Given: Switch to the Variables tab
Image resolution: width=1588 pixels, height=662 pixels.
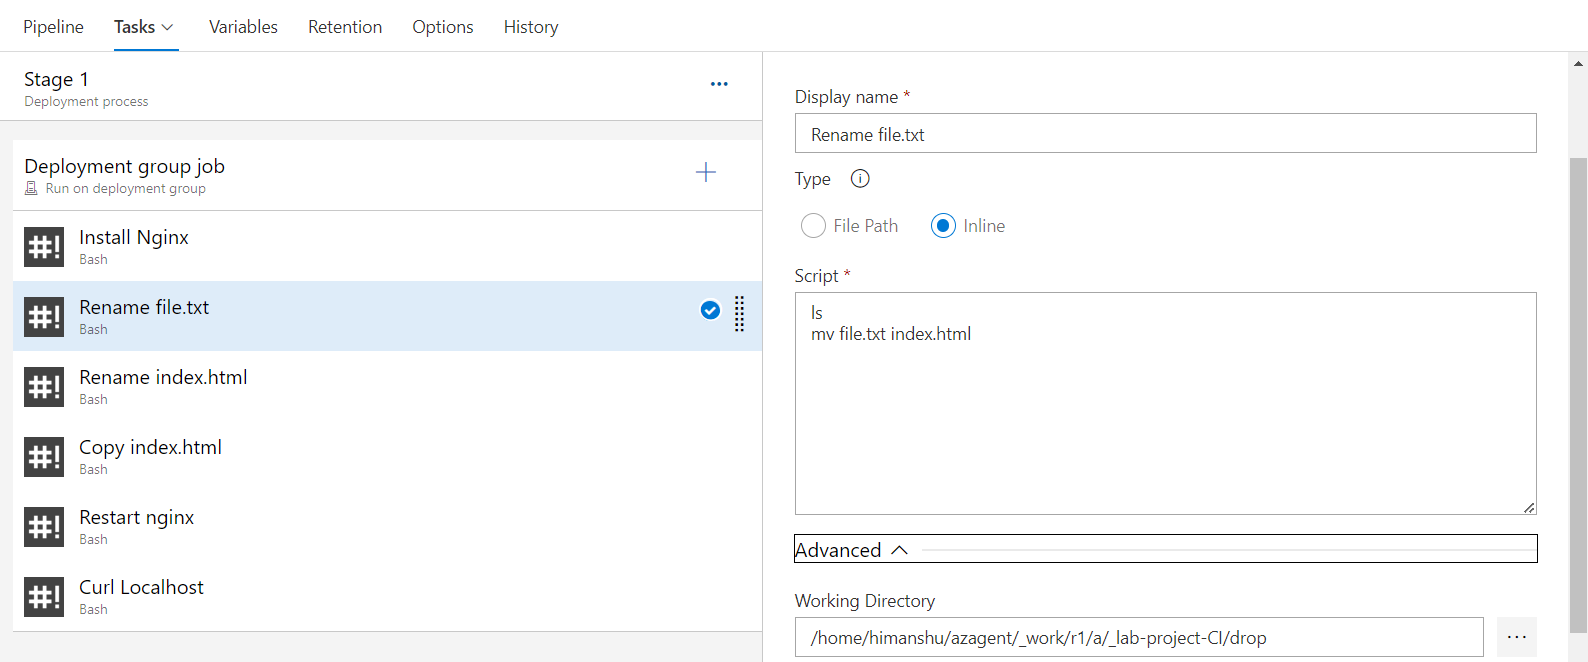Looking at the screenshot, I should [243, 27].
